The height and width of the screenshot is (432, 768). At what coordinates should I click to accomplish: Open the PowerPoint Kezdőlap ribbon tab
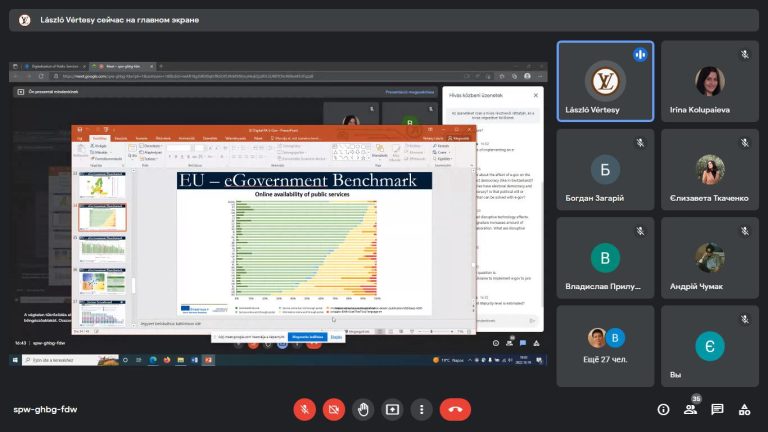tap(99, 138)
